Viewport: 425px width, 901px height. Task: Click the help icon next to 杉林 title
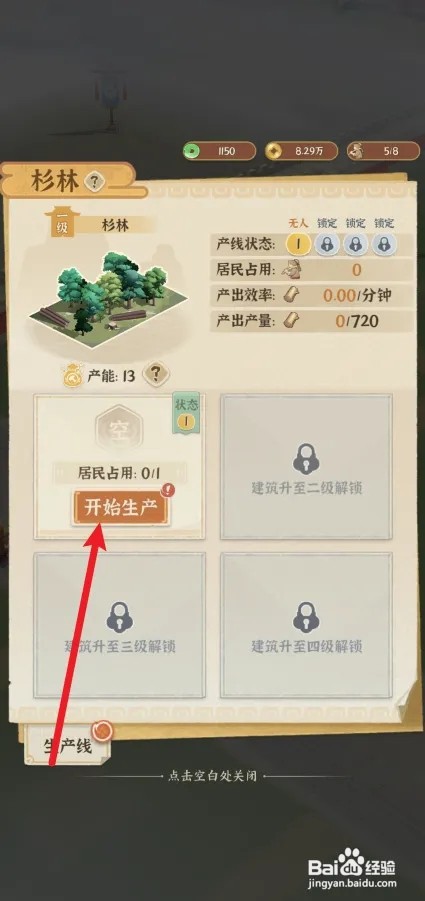click(95, 182)
